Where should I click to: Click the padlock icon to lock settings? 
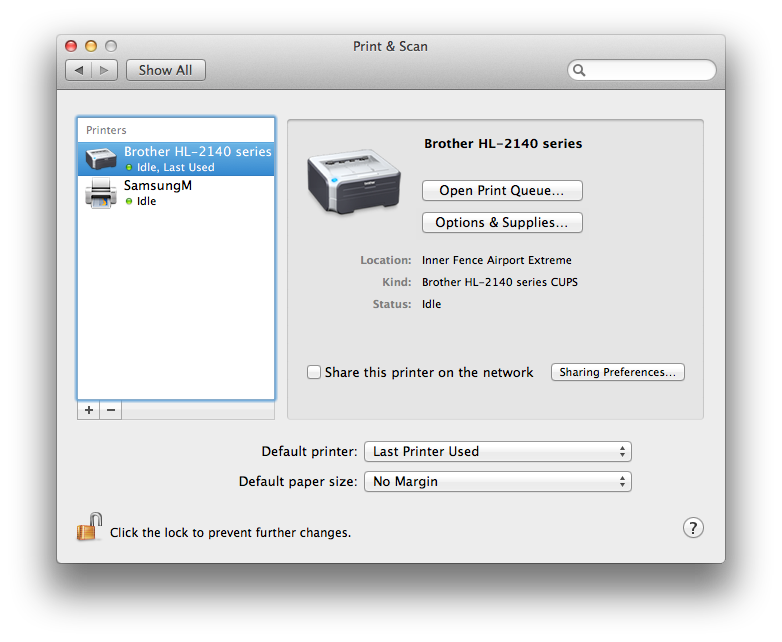click(x=90, y=528)
